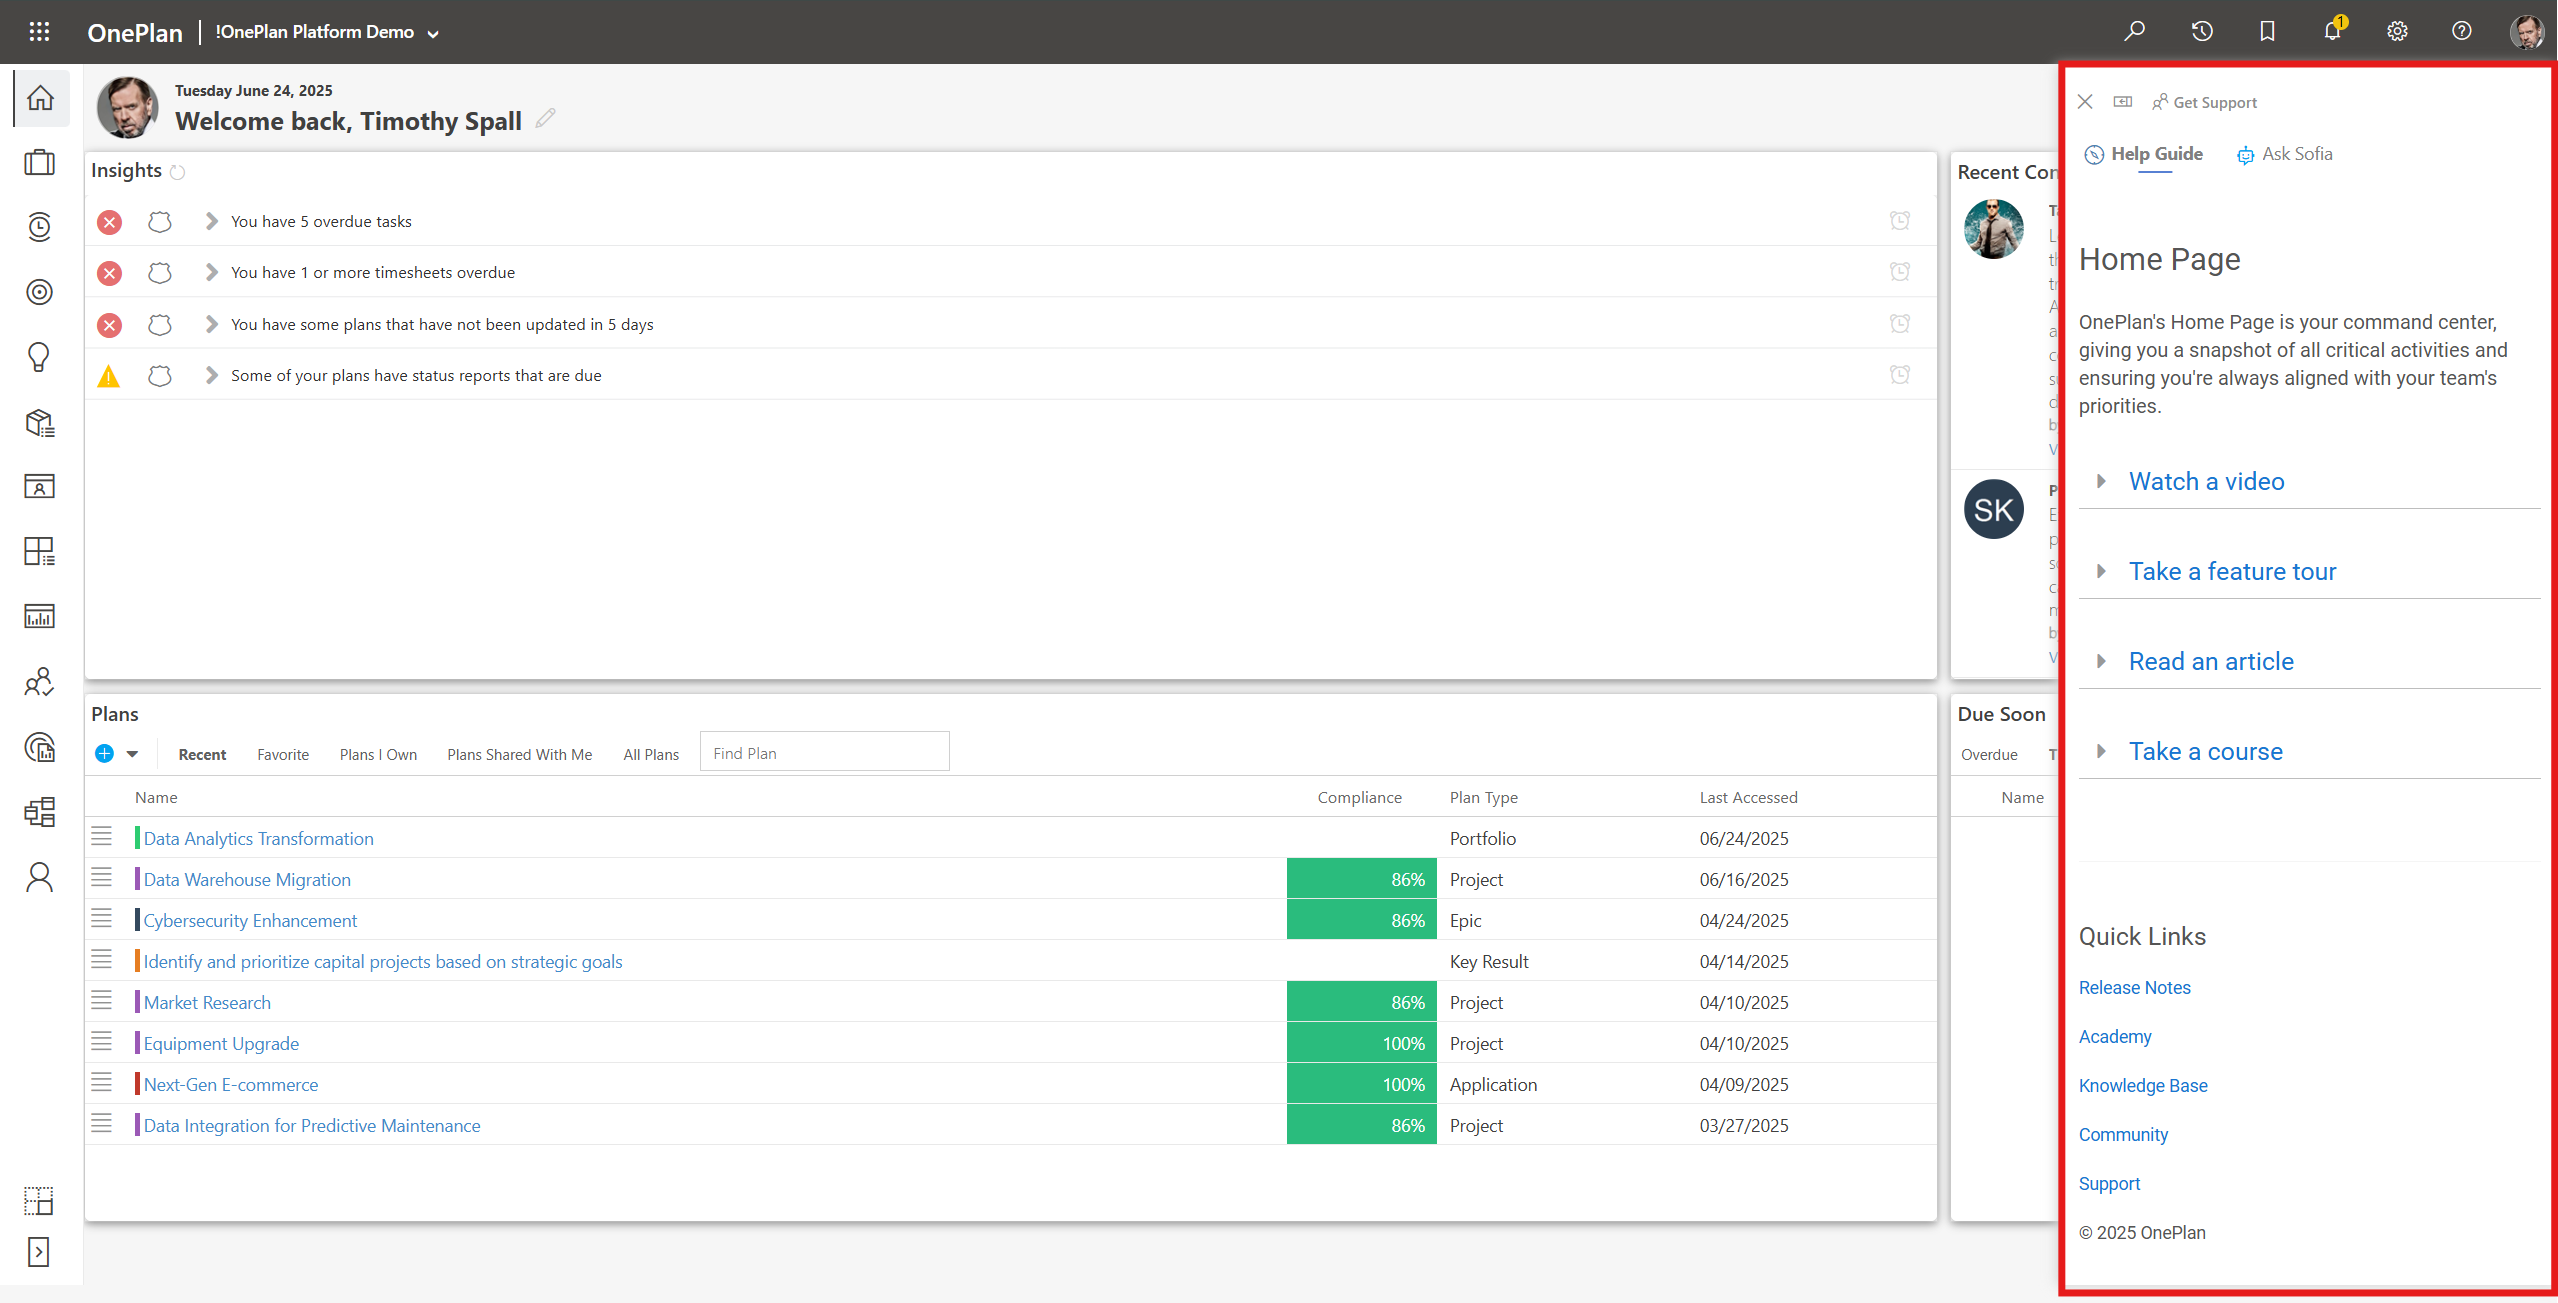
Task: Click Equipment Upgrade 100% compliance bar
Action: [x=1361, y=1043]
